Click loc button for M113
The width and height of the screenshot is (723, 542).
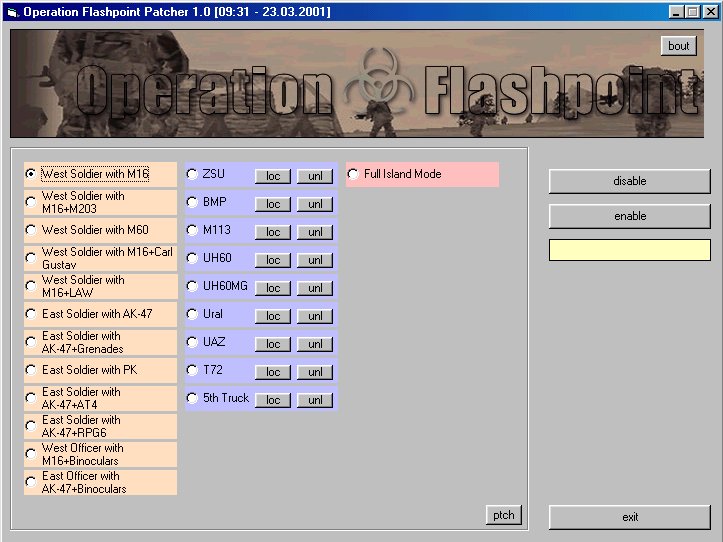273,232
